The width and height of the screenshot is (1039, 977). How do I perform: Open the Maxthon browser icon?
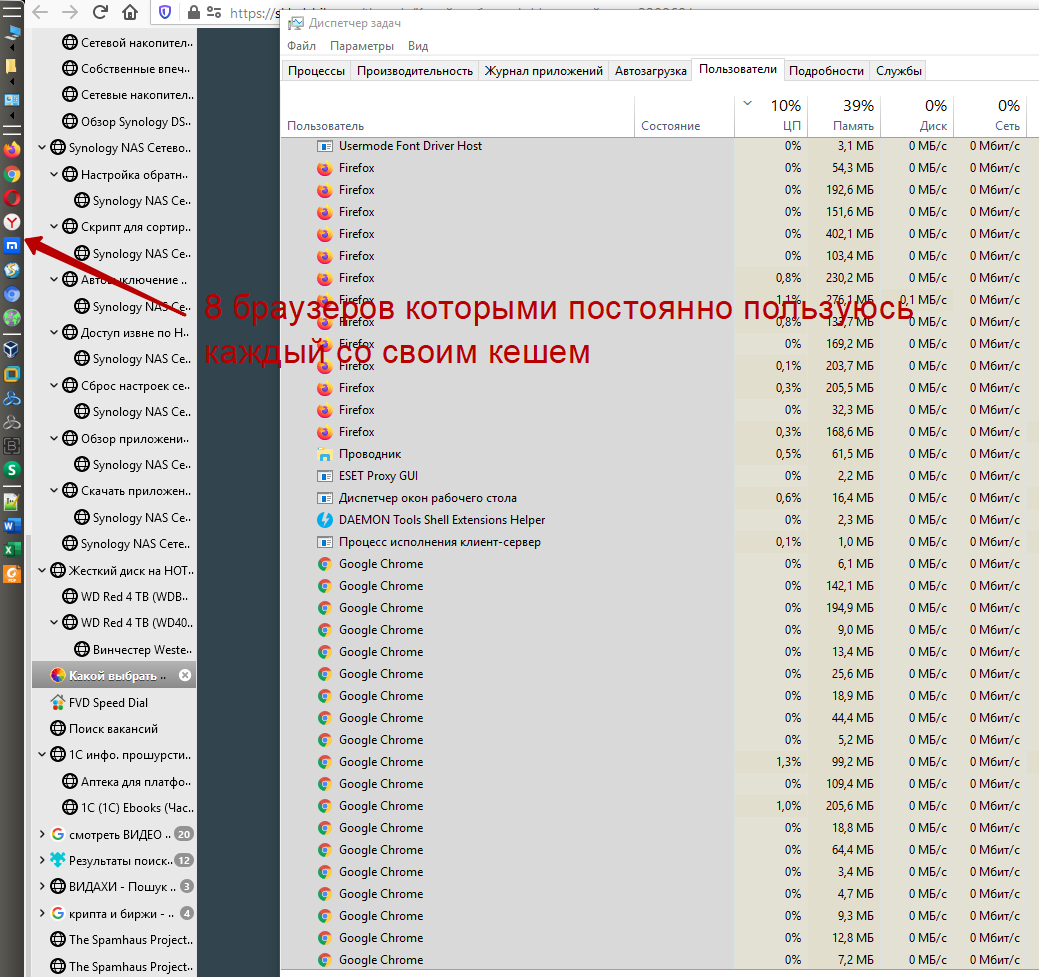[x=12, y=245]
